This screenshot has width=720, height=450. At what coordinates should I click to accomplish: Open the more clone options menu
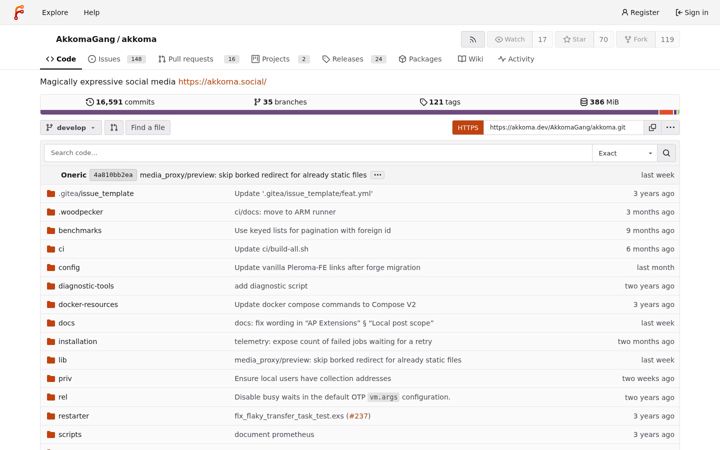pos(670,128)
